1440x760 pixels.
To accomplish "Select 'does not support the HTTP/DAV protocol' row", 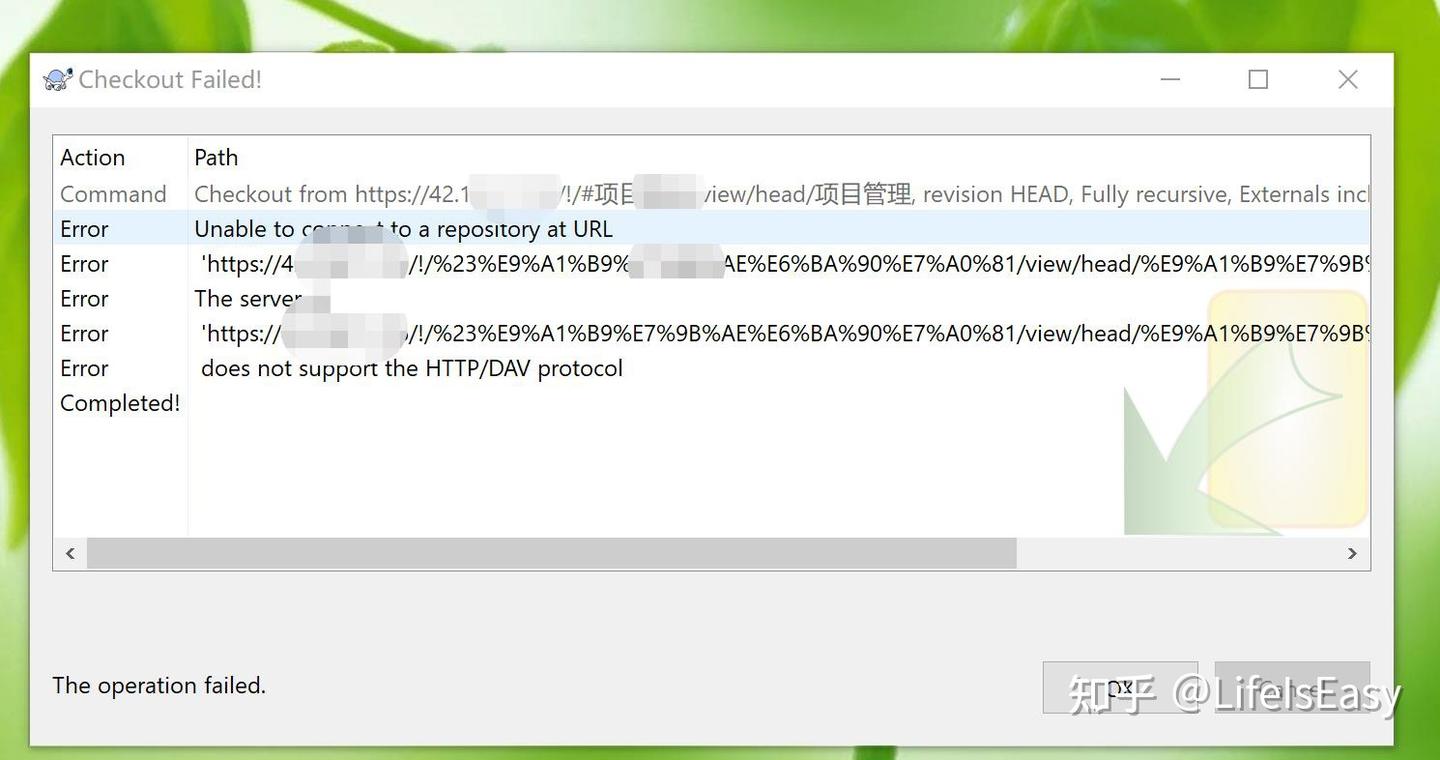I will [711, 369].
